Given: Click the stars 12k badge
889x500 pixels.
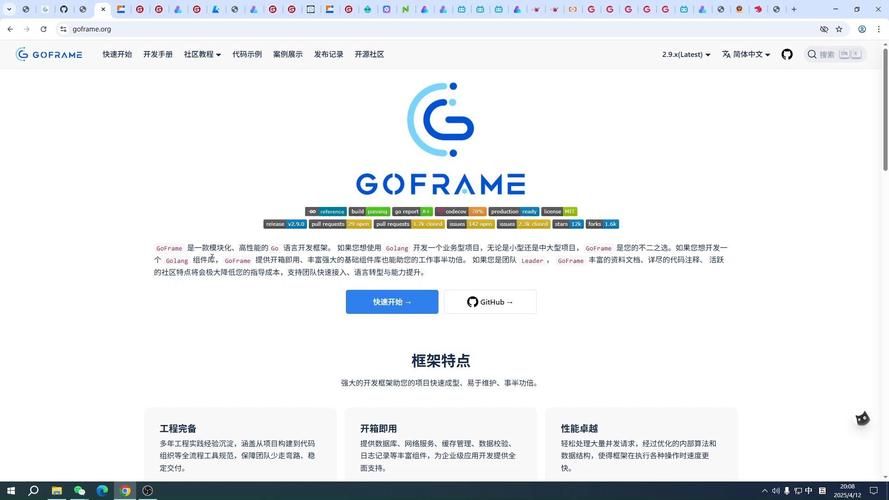Looking at the screenshot, I should (568, 224).
